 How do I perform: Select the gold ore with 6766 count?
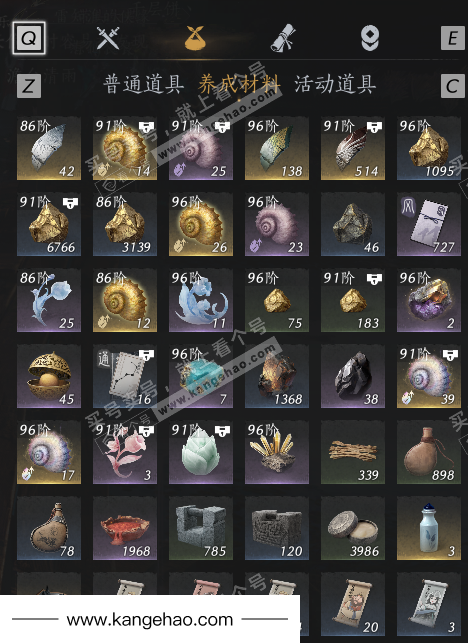pyautogui.click(x=49, y=224)
